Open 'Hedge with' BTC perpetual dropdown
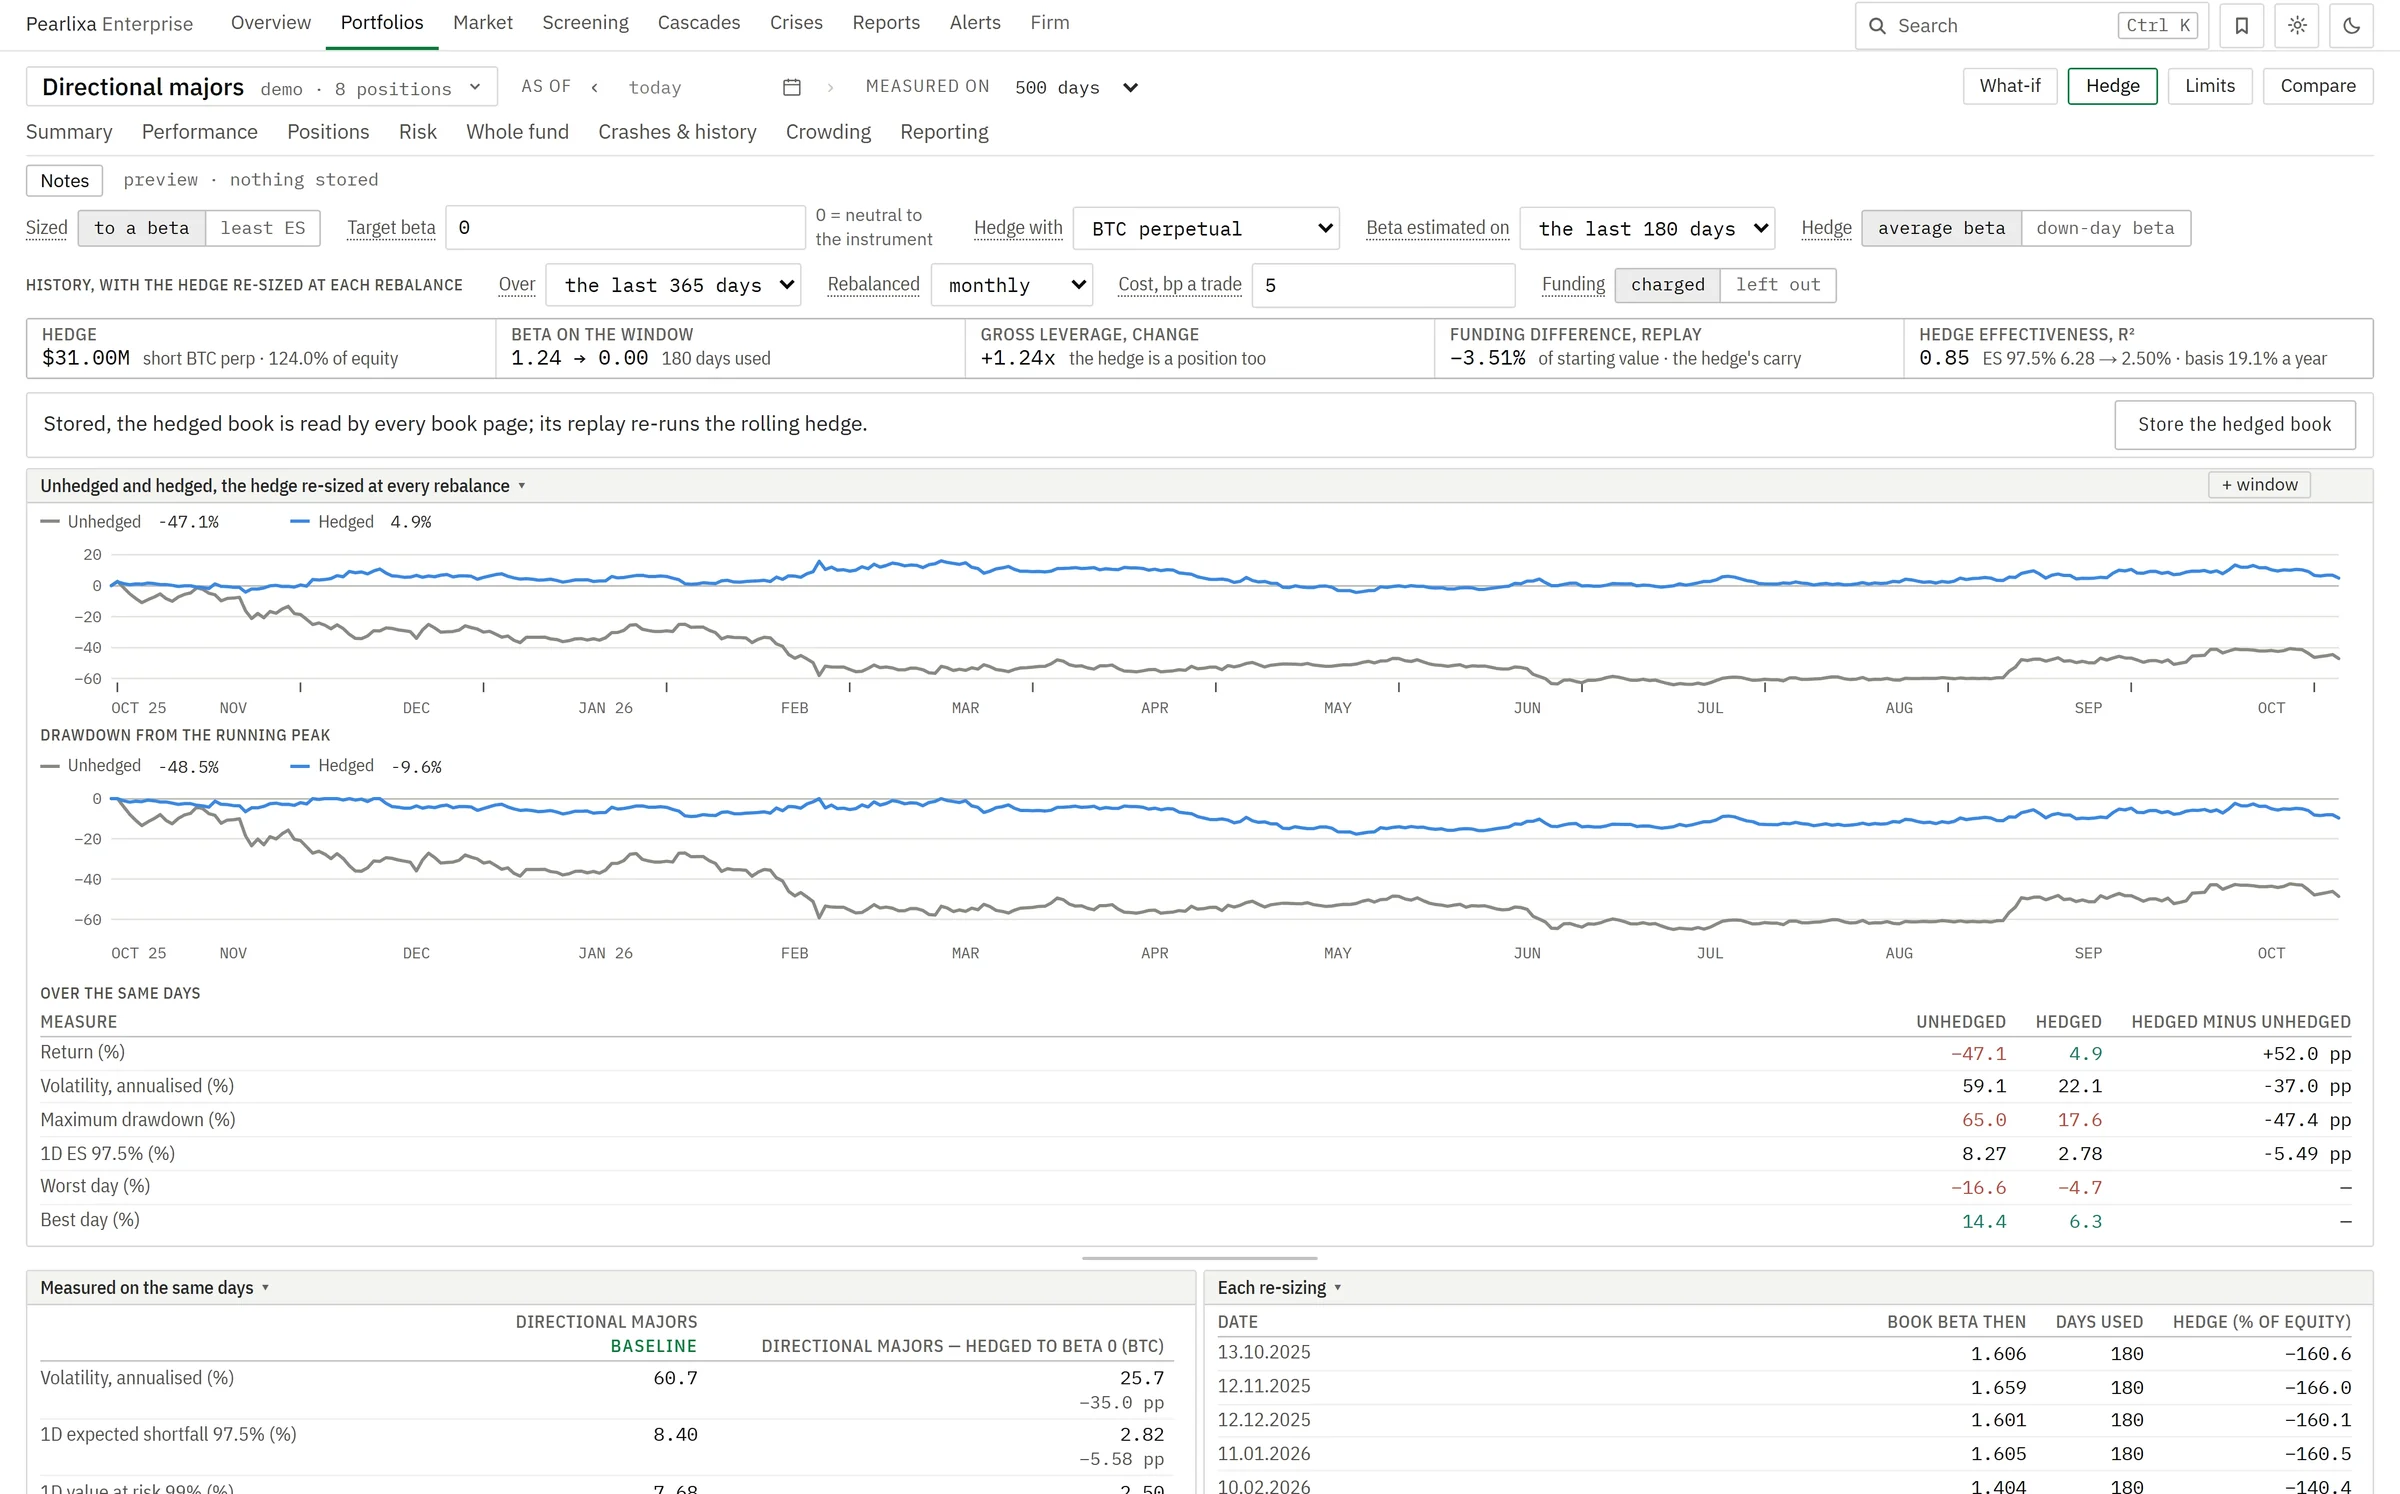 click(x=1206, y=229)
